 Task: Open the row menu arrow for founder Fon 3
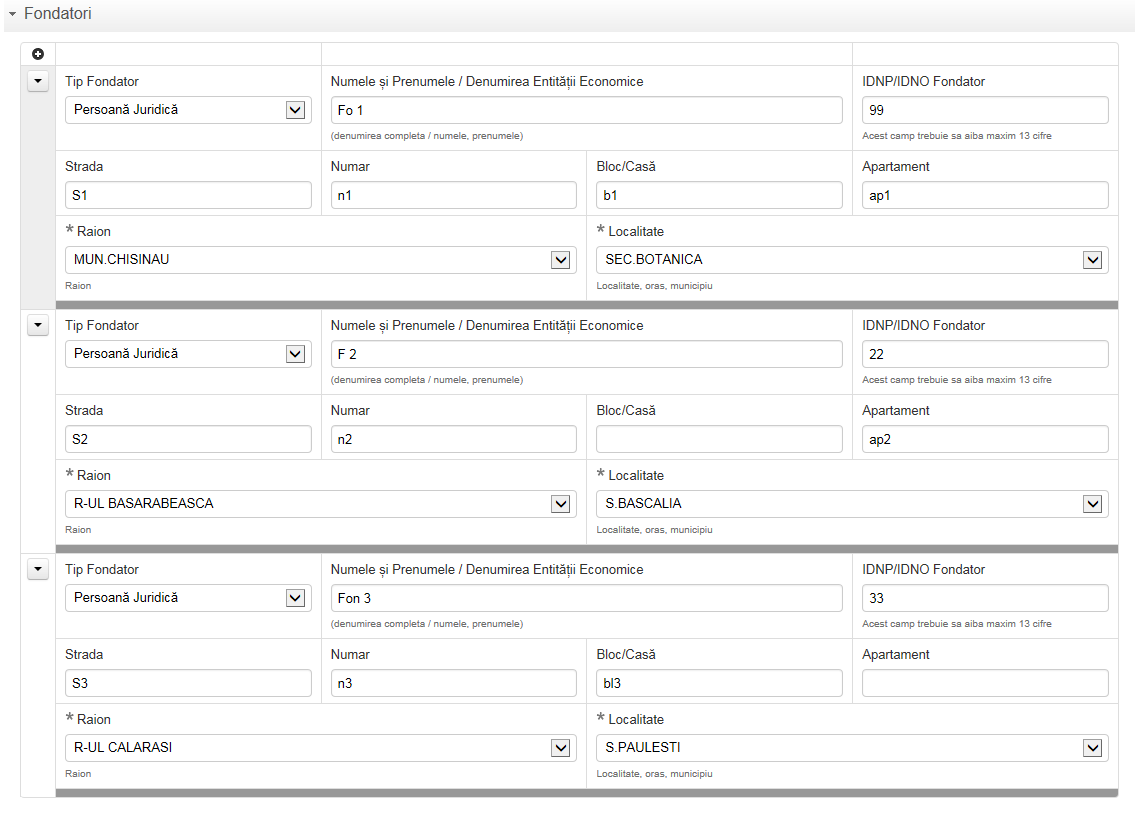coord(38,569)
